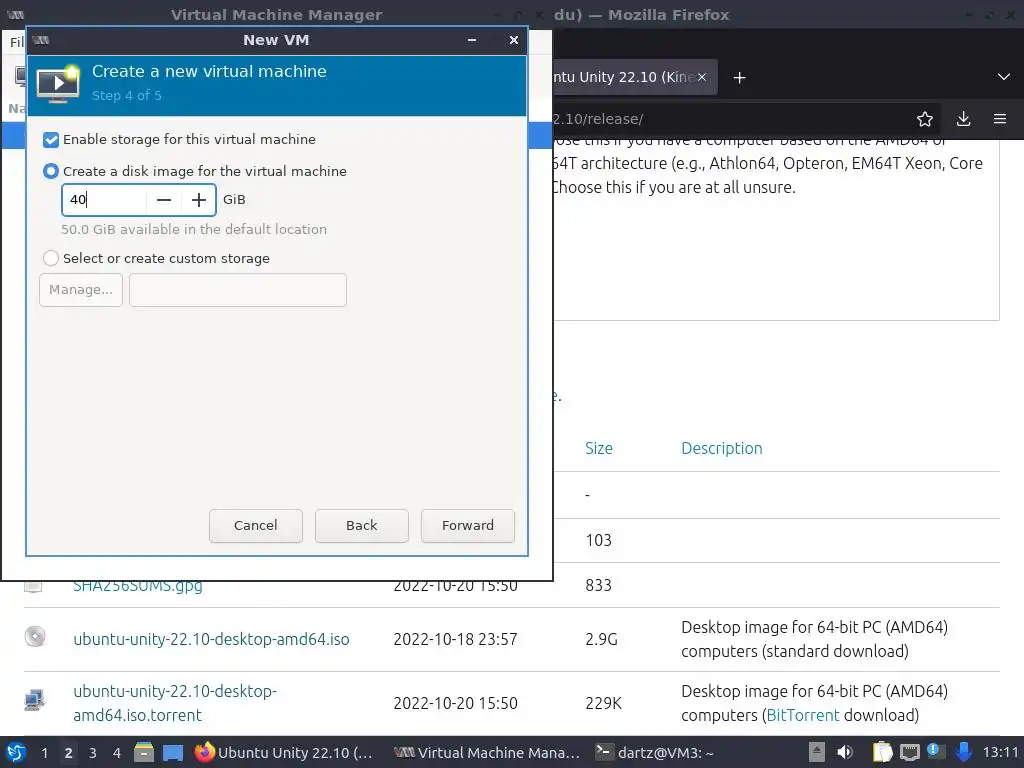Sort file listing by Size column
1024x768 pixels.
click(599, 448)
